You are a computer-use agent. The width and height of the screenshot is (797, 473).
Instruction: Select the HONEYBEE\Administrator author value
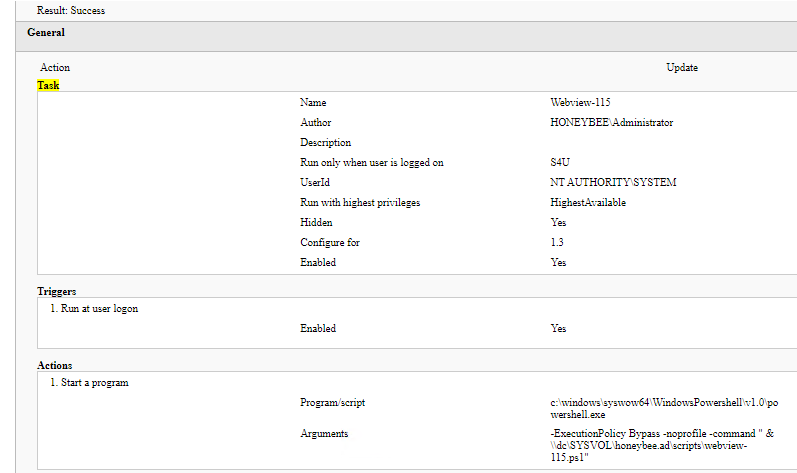(x=611, y=123)
